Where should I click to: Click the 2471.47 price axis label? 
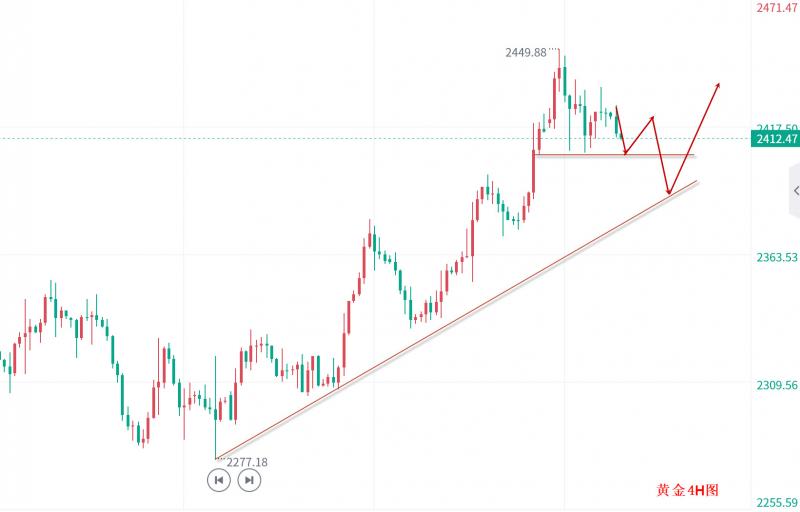[776, 8]
